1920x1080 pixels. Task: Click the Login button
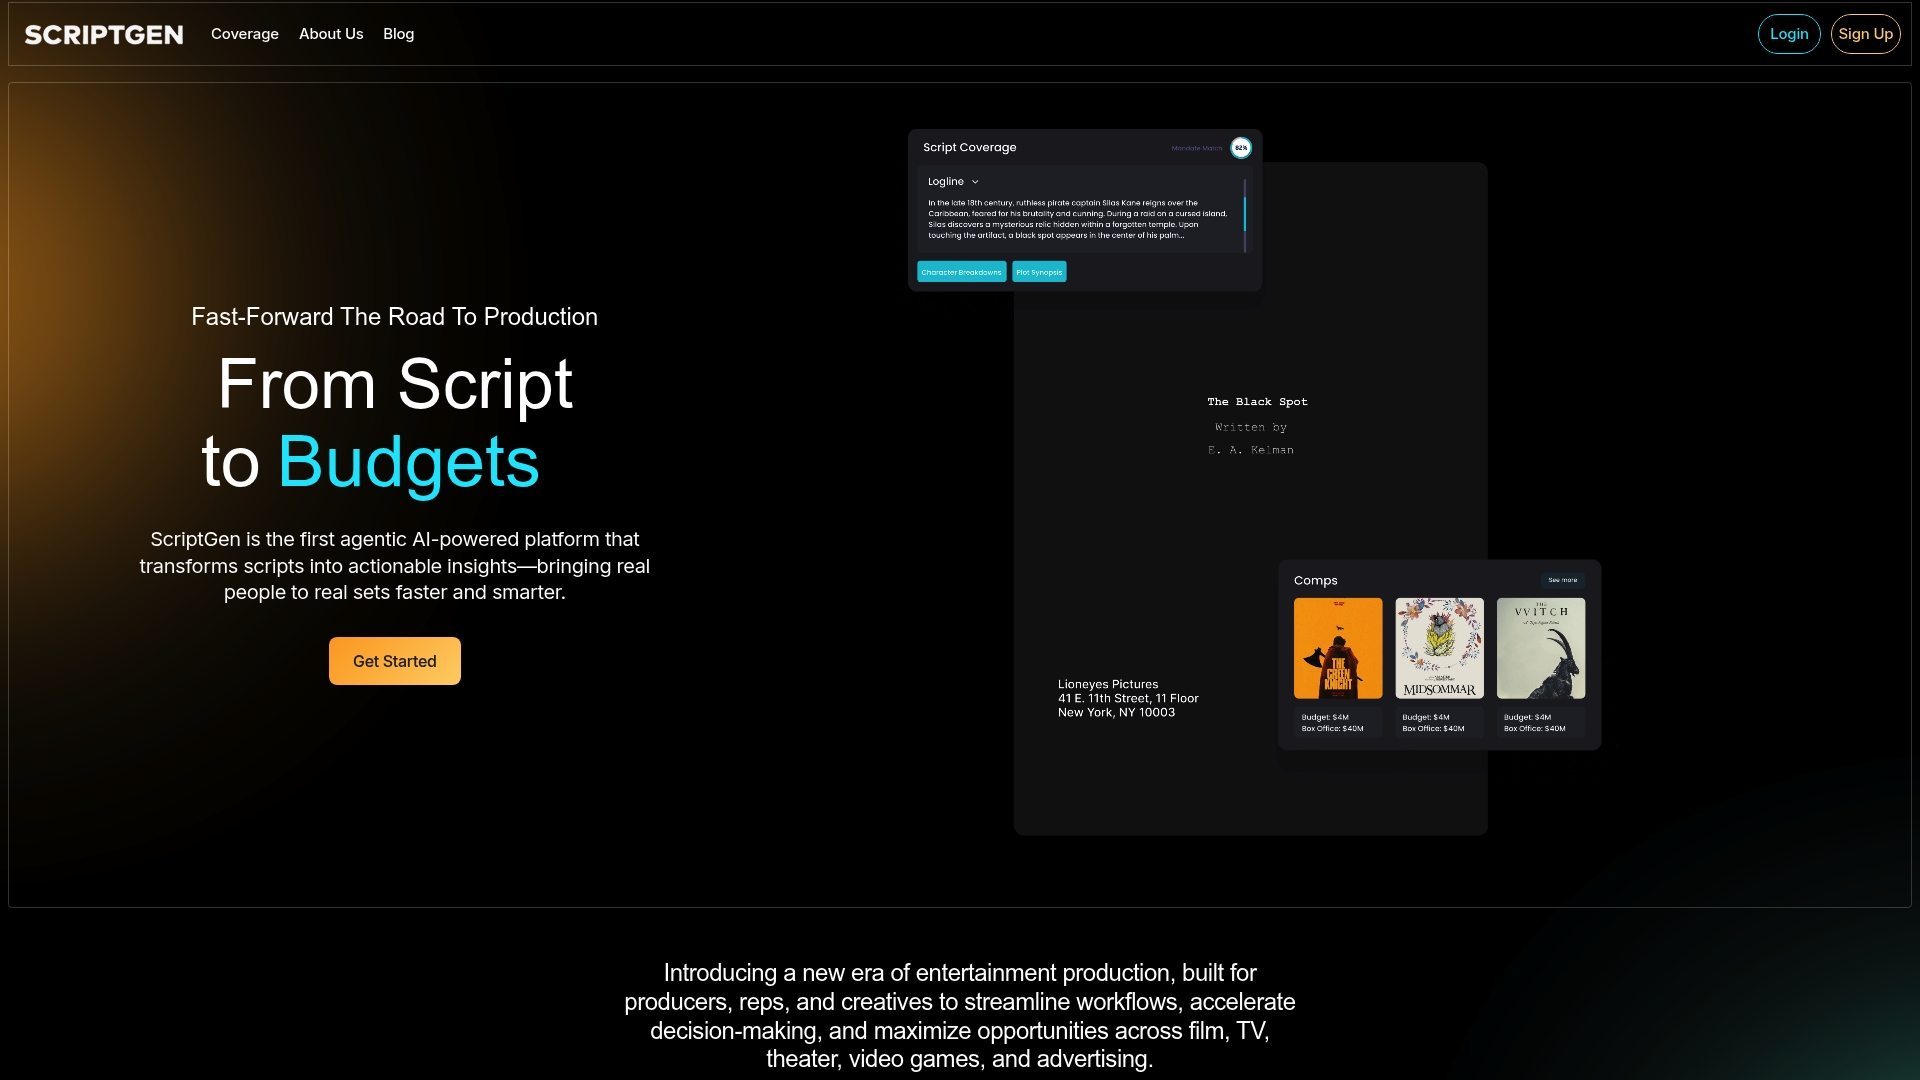coord(1789,34)
